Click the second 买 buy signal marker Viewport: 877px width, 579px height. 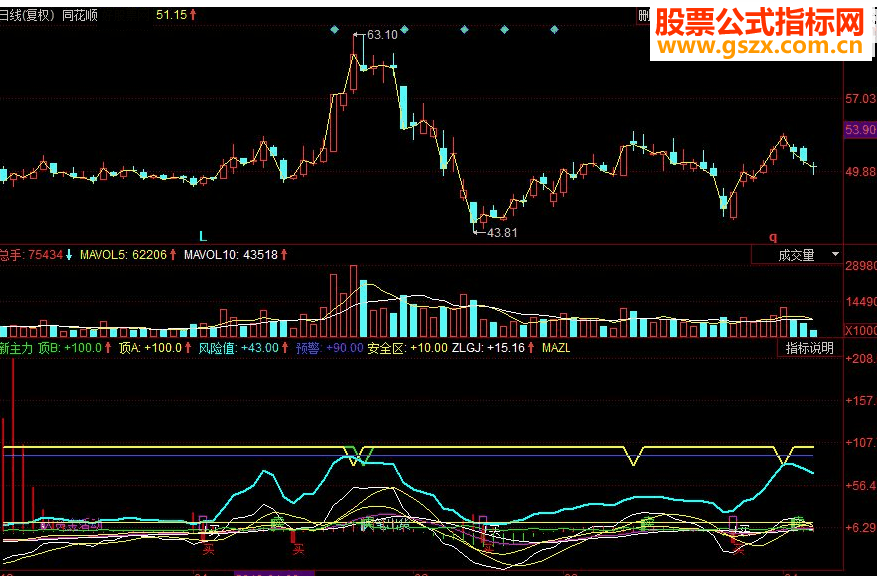pyautogui.click(x=298, y=550)
